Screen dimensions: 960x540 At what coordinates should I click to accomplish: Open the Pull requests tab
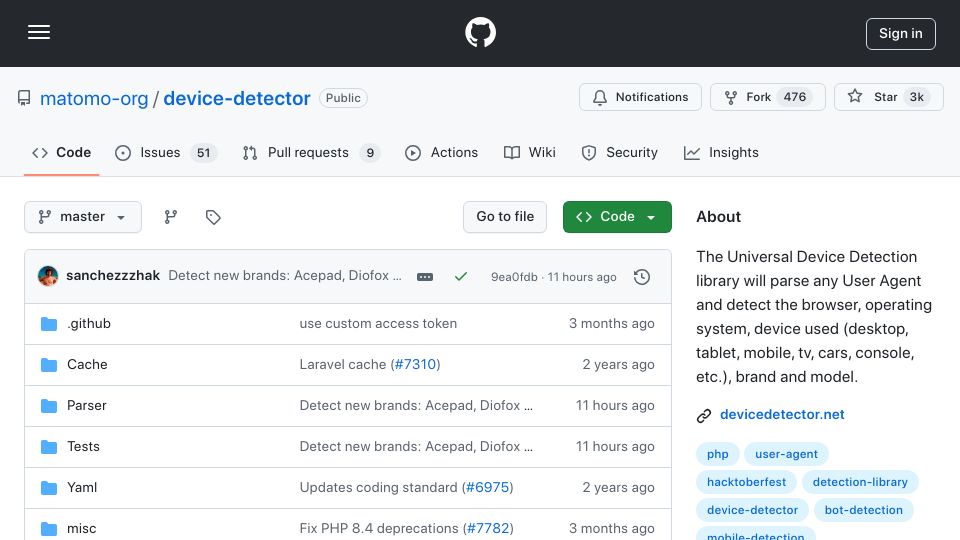(310, 152)
